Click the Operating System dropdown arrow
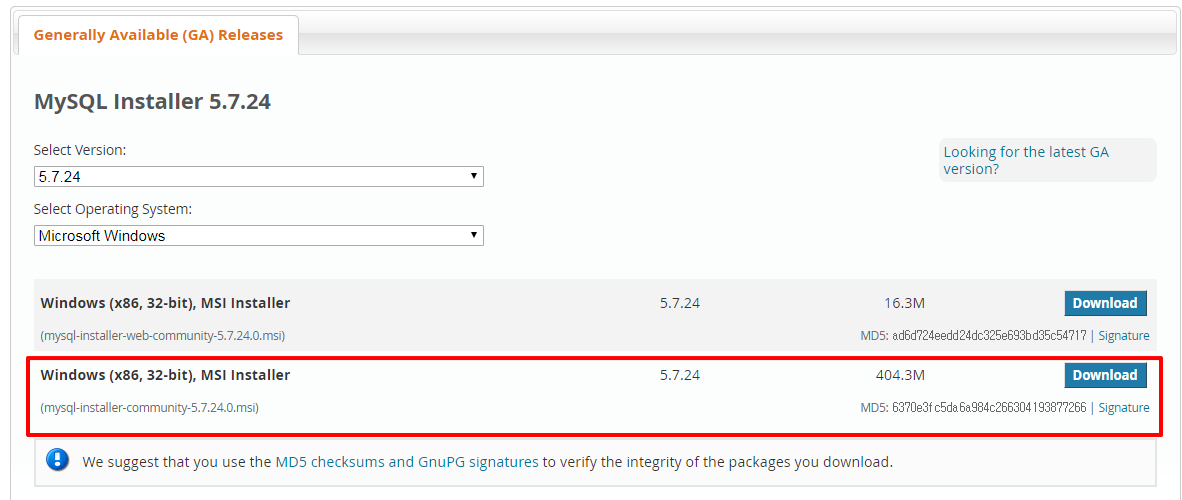The width and height of the screenshot is (1182, 500). [473, 235]
